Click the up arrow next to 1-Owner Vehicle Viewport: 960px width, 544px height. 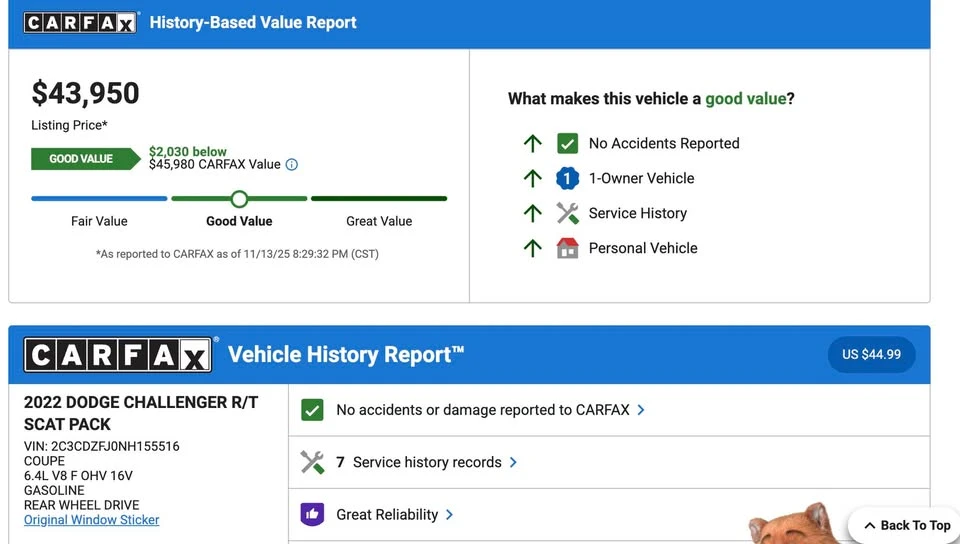click(x=533, y=178)
